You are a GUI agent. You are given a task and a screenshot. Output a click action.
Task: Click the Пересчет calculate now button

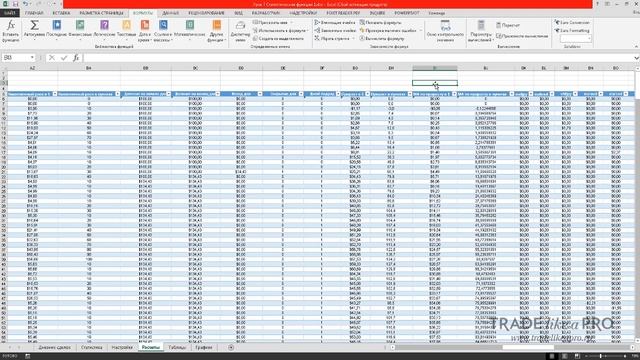pyautogui.click(x=508, y=25)
